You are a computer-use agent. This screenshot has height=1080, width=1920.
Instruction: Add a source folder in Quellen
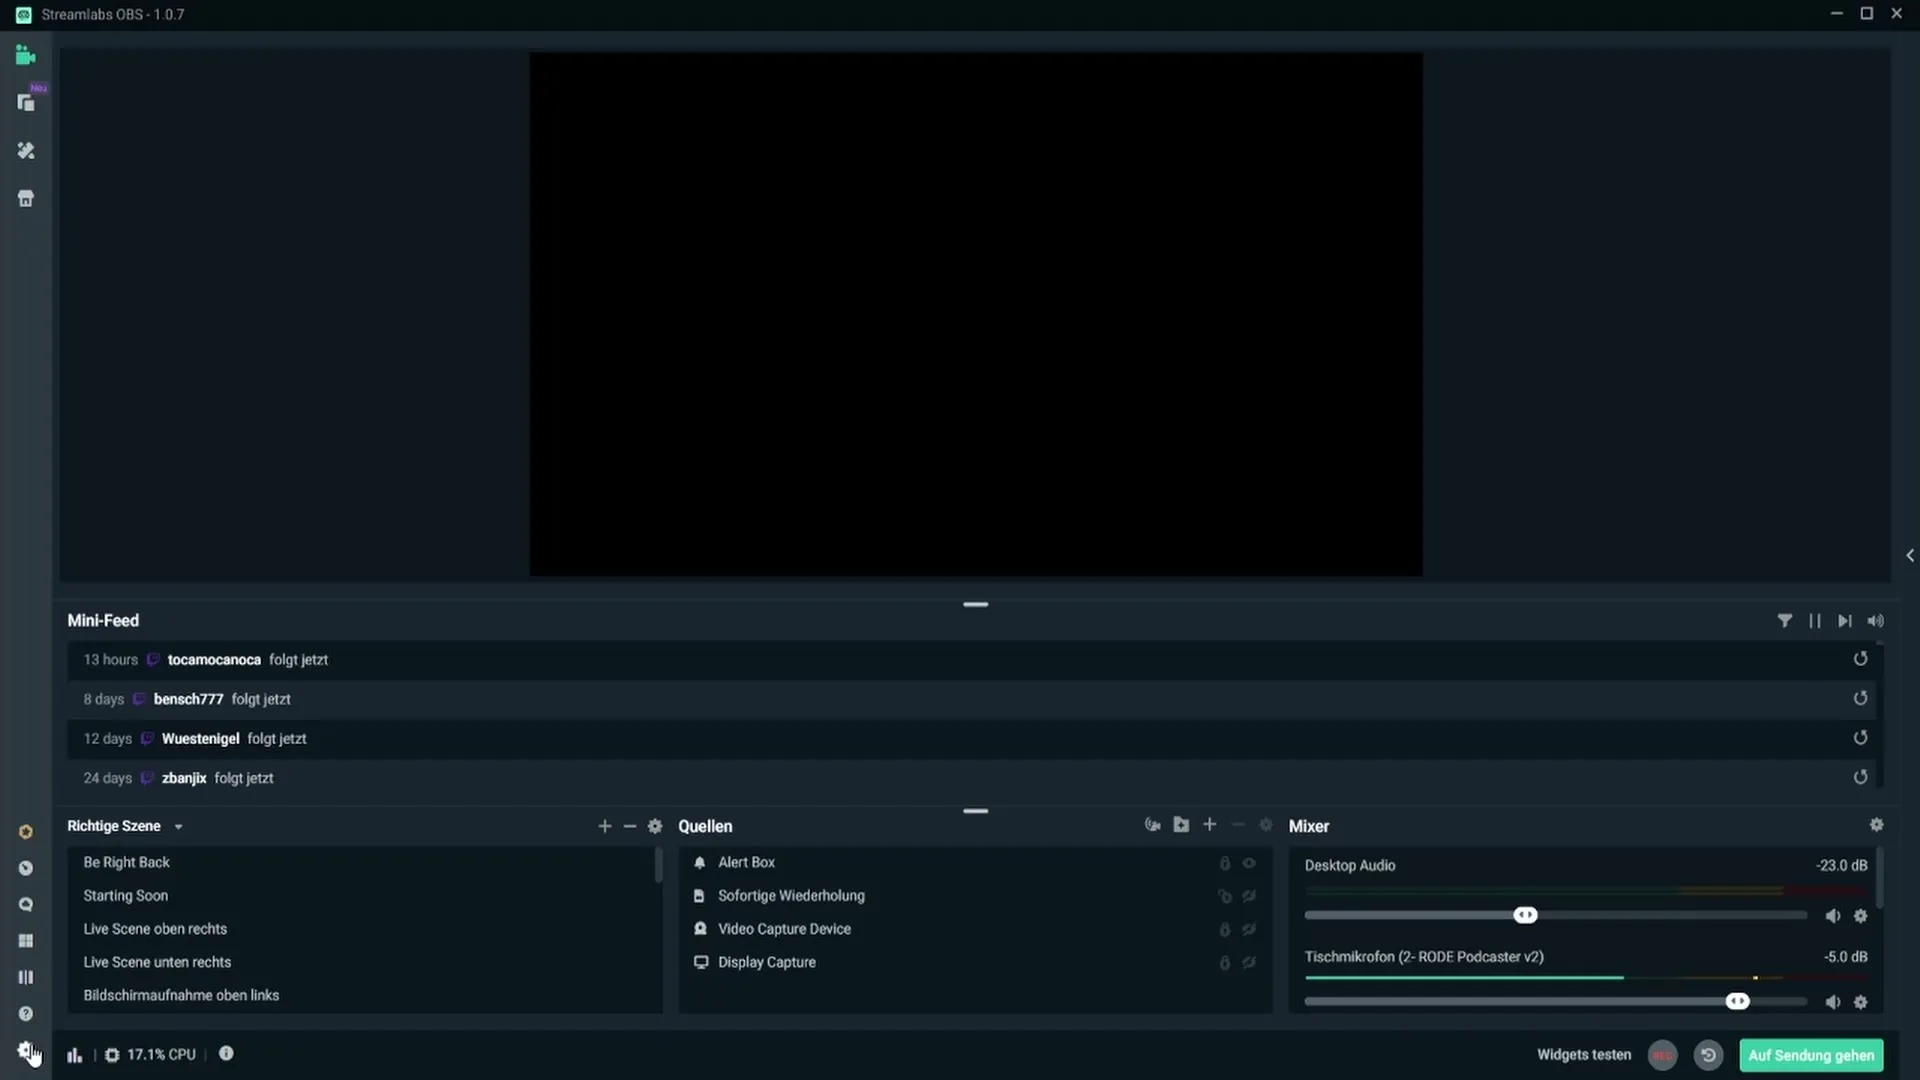pos(1181,825)
